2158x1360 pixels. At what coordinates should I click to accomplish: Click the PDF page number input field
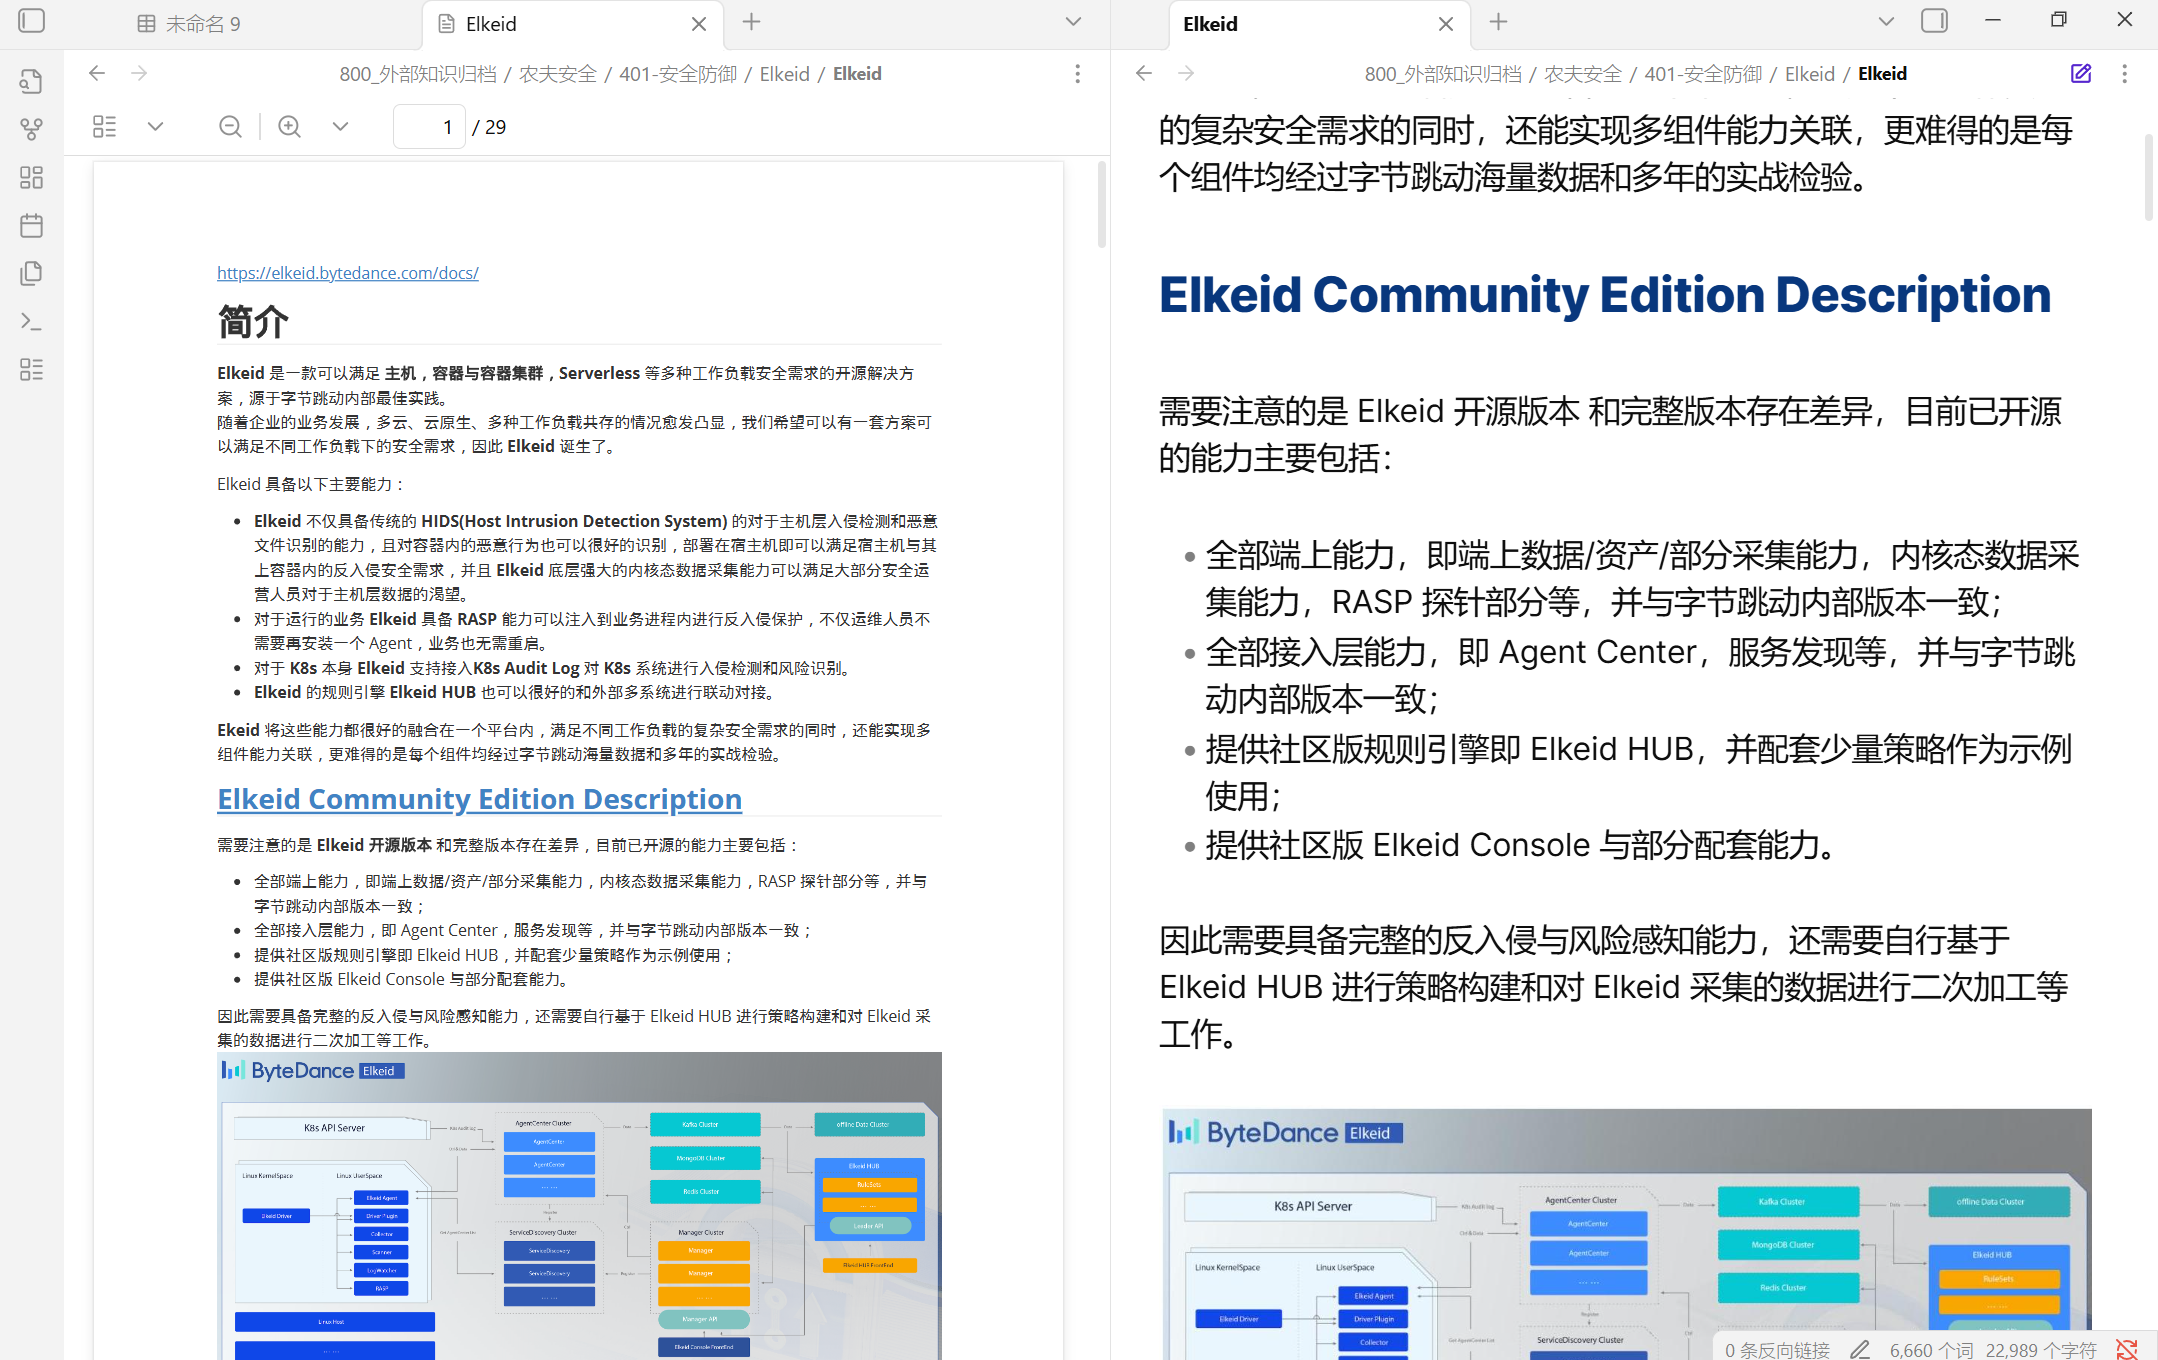point(430,127)
